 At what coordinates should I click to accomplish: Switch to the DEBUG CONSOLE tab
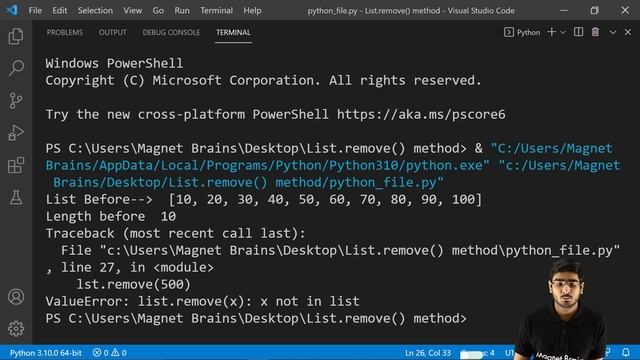171,32
